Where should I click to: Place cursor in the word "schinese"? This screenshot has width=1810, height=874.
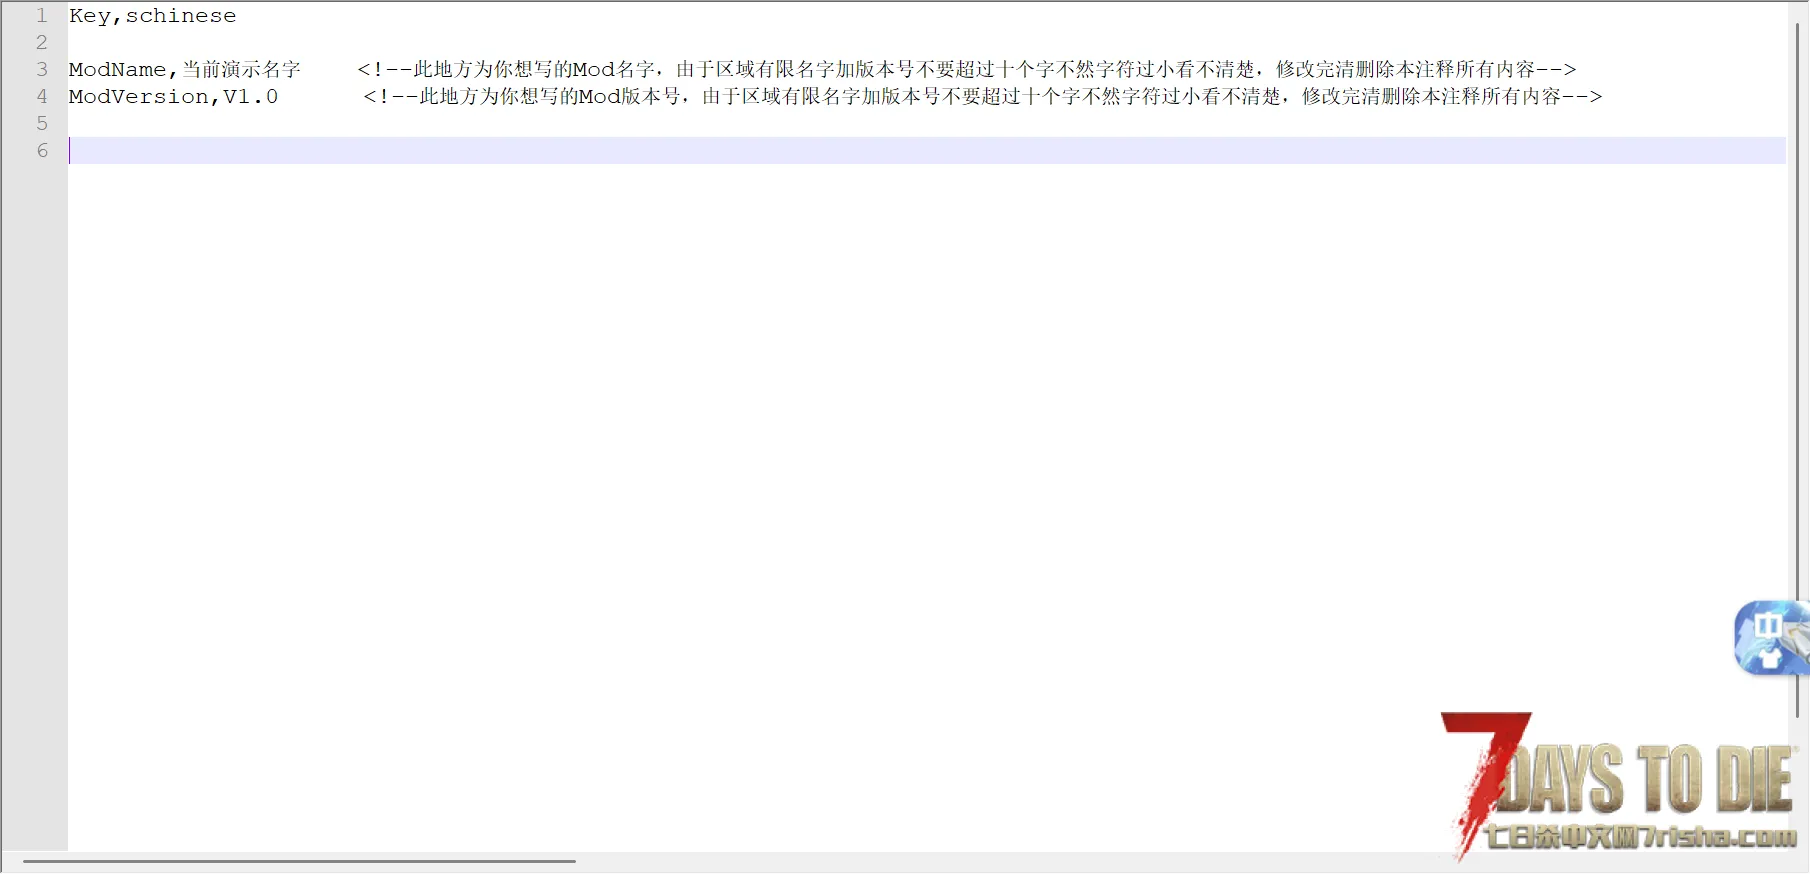181,16
